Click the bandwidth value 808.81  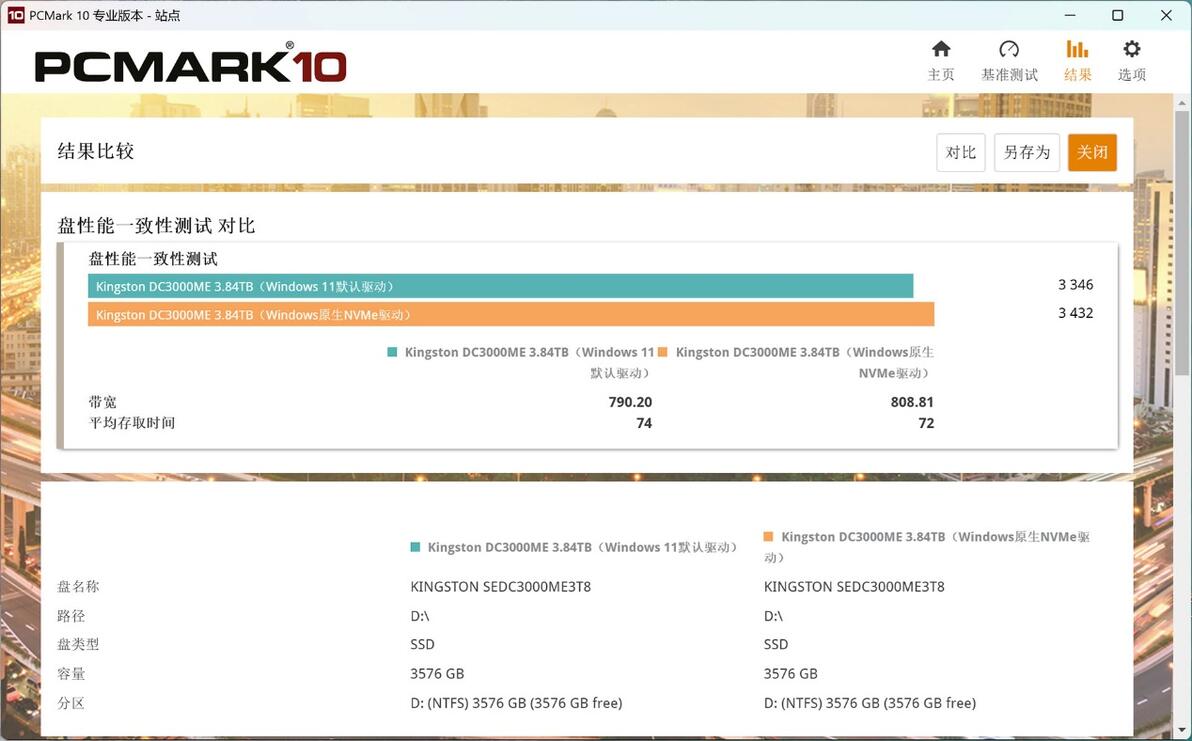click(x=912, y=402)
